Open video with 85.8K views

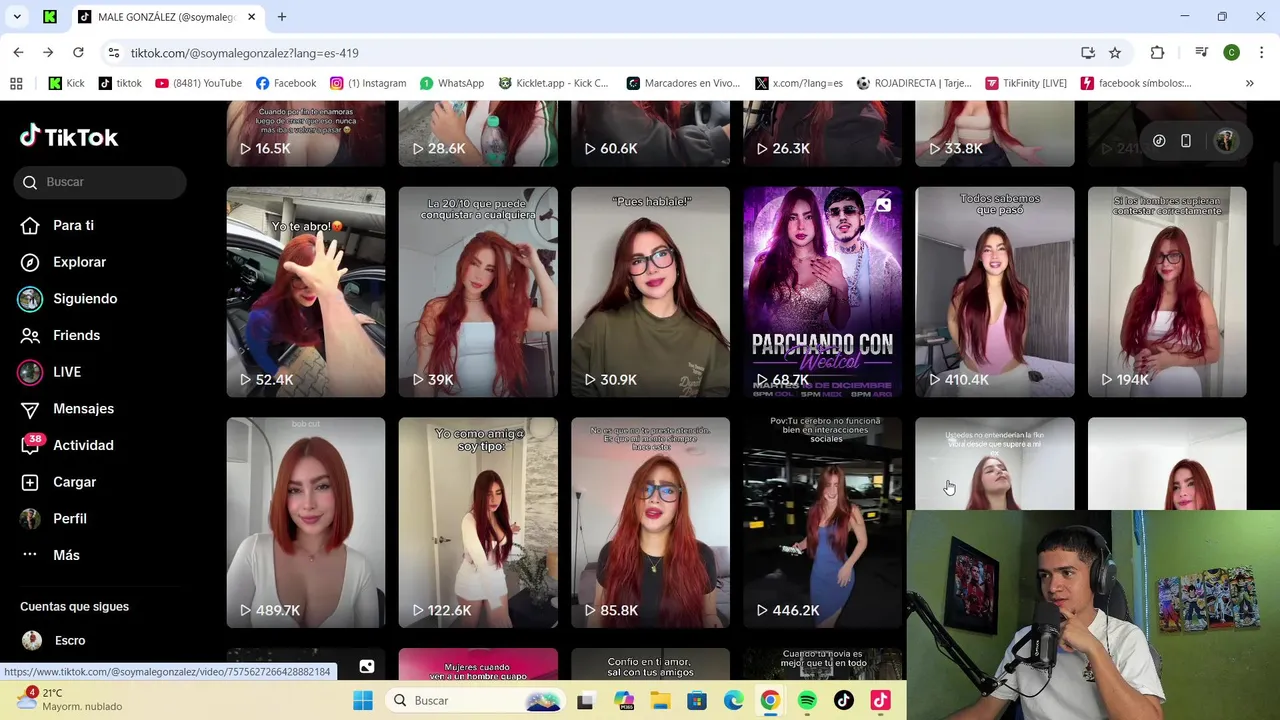650,522
